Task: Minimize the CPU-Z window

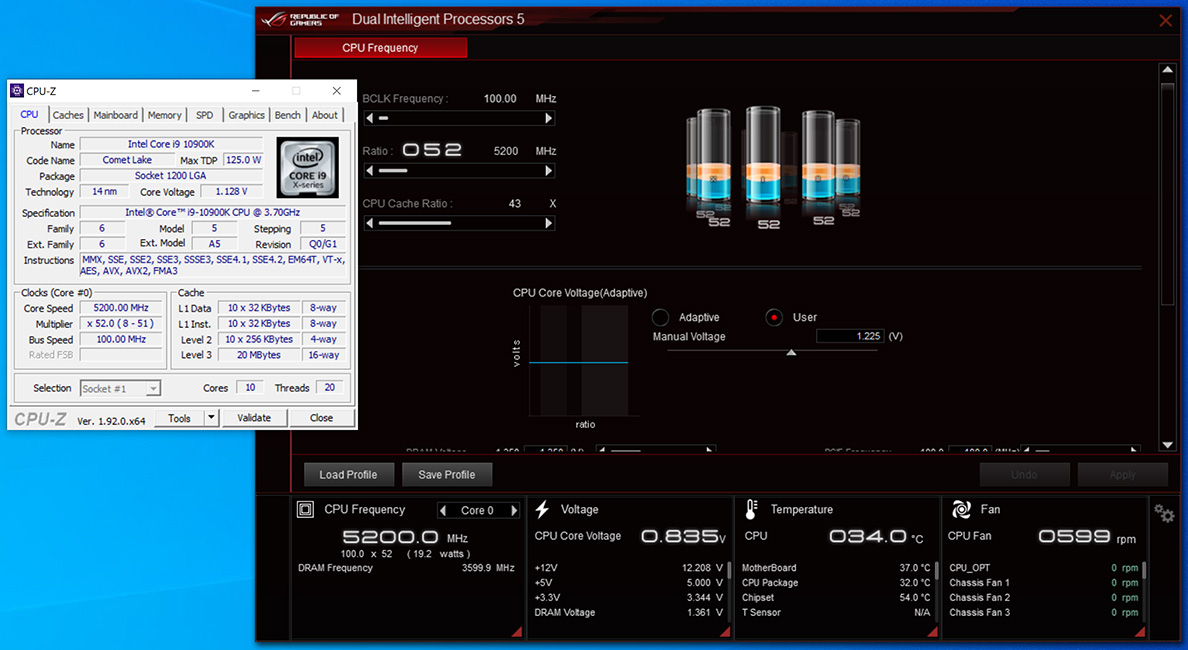Action: 256,91
